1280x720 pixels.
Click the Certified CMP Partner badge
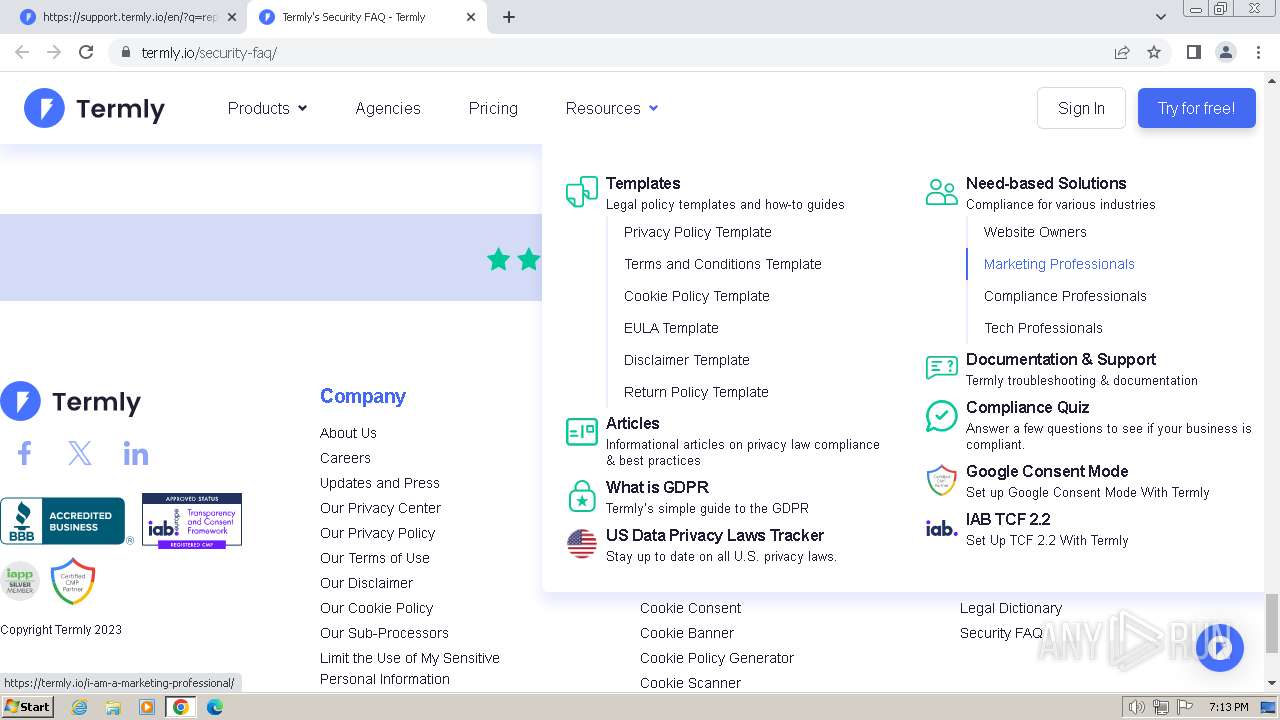(x=73, y=581)
